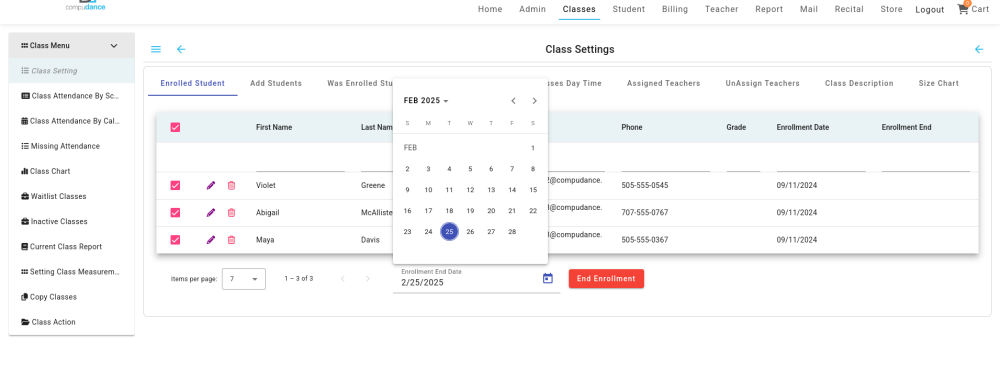Edit Violet Greene's enrollment with pencil icon
Screen dimensions: 1000x365
pyautogui.click(x=211, y=185)
